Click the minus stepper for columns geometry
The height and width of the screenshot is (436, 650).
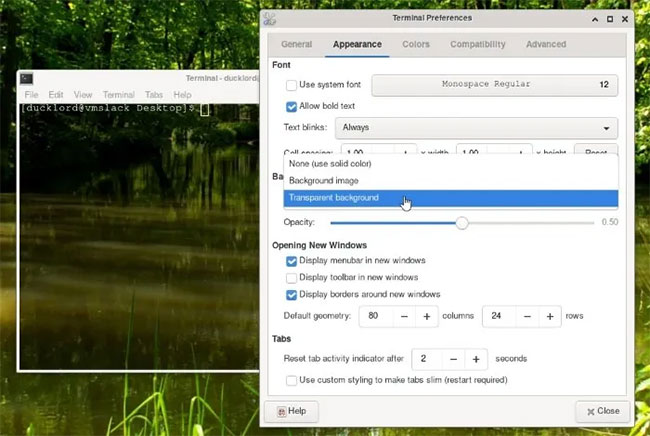tap(405, 316)
